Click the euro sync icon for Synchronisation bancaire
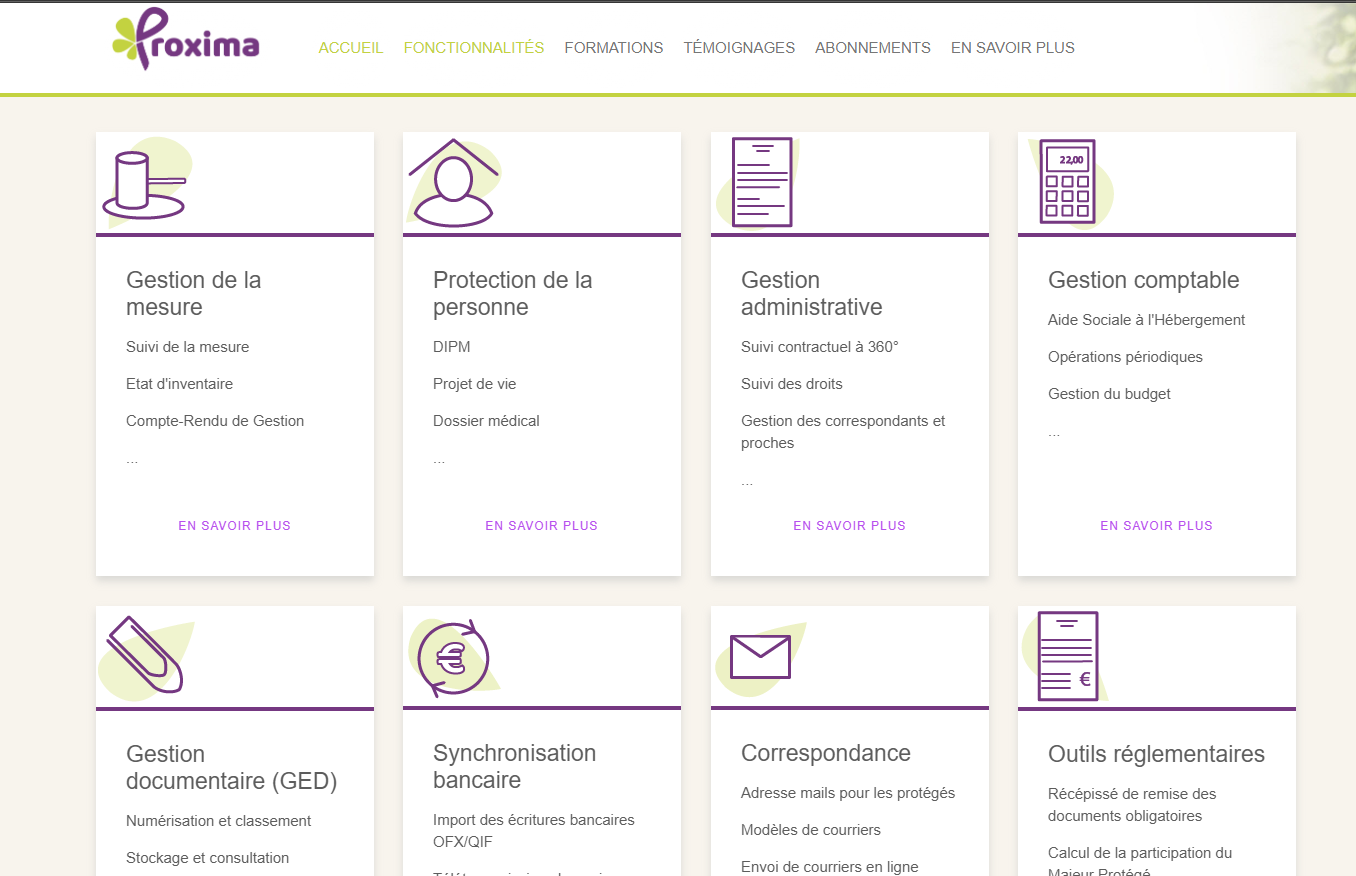Screen dimensions: 1356x876 pyautogui.click(x=453, y=659)
